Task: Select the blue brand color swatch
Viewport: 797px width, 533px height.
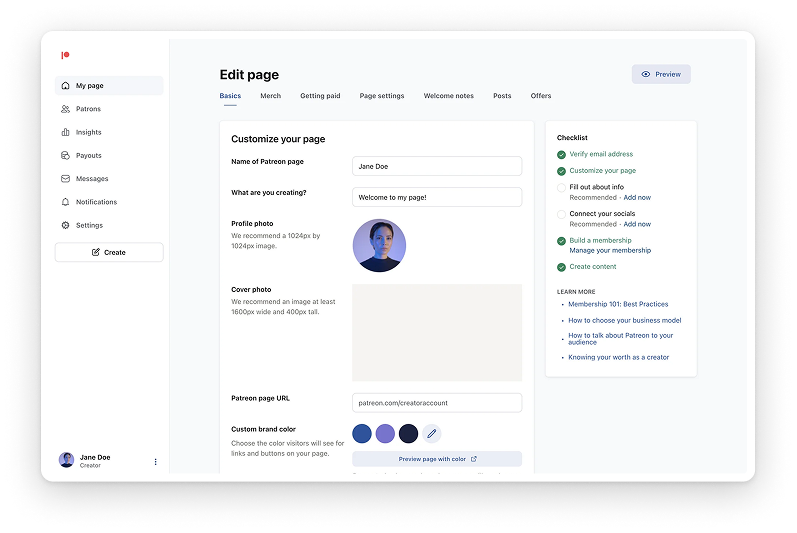Action: click(x=362, y=433)
